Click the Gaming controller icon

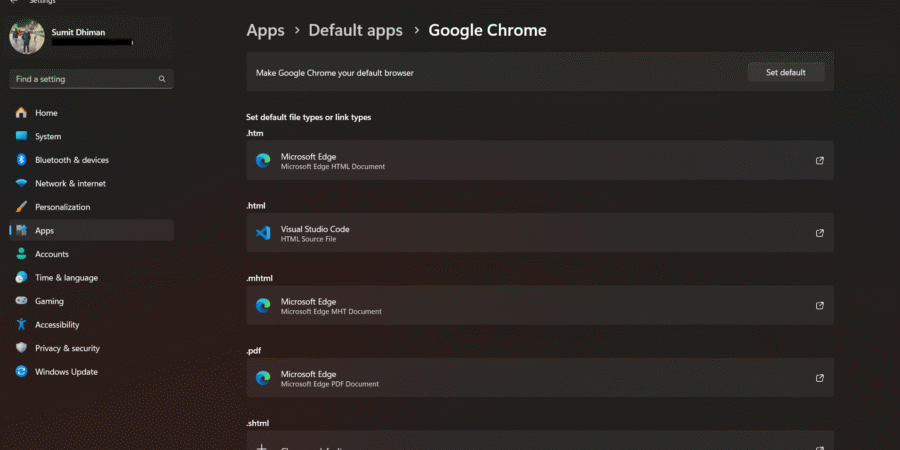tap(21, 301)
